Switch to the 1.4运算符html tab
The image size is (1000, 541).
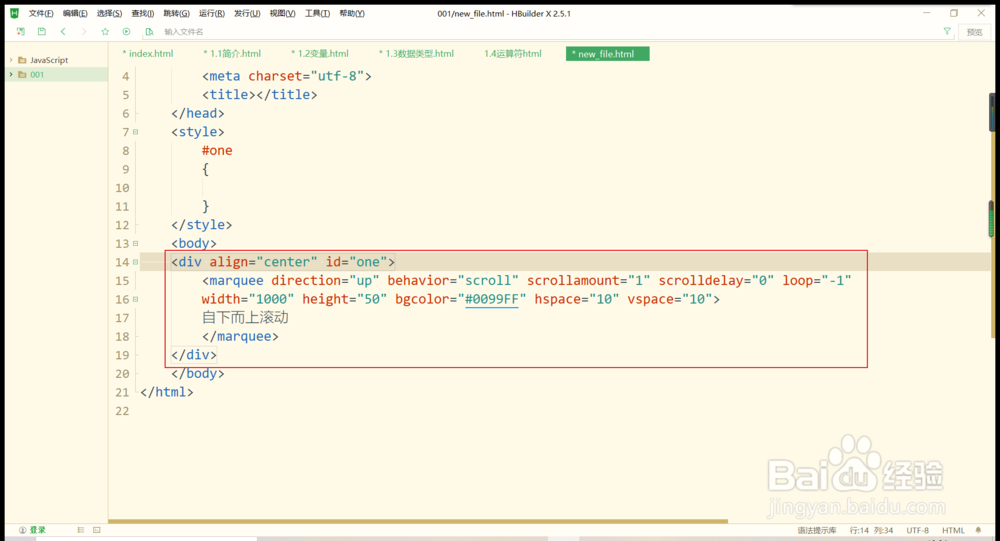512,54
